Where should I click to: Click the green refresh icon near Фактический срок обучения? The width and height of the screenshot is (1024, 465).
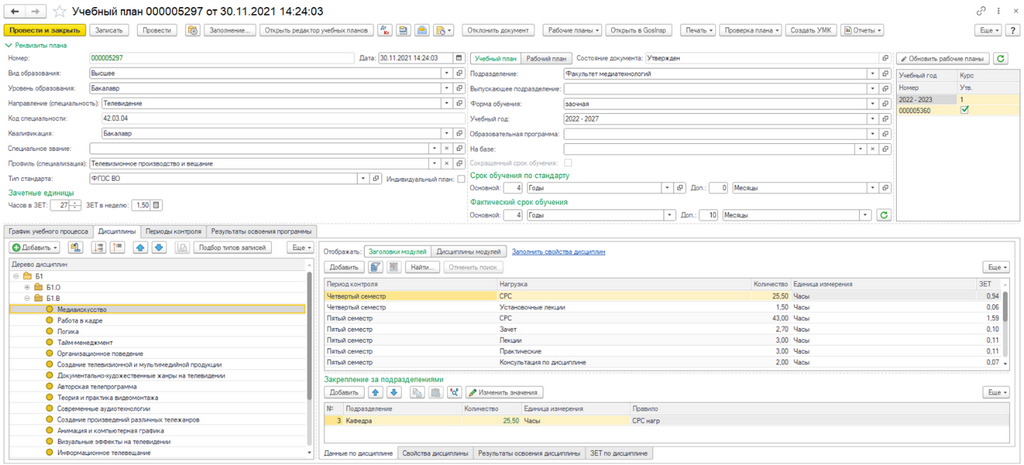pyautogui.click(x=884, y=215)
